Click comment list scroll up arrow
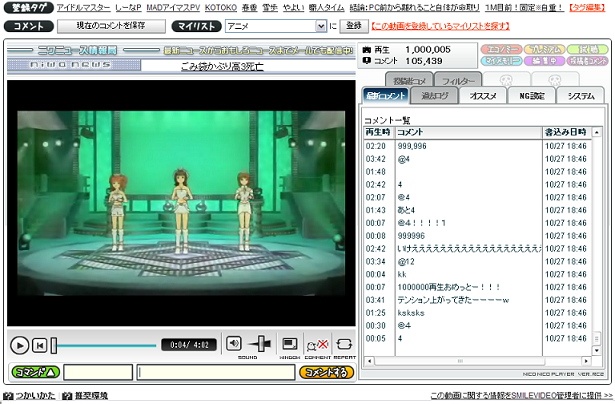Image resolution: width=615 pixels, height=404 pixels. [x=597, y=133]
